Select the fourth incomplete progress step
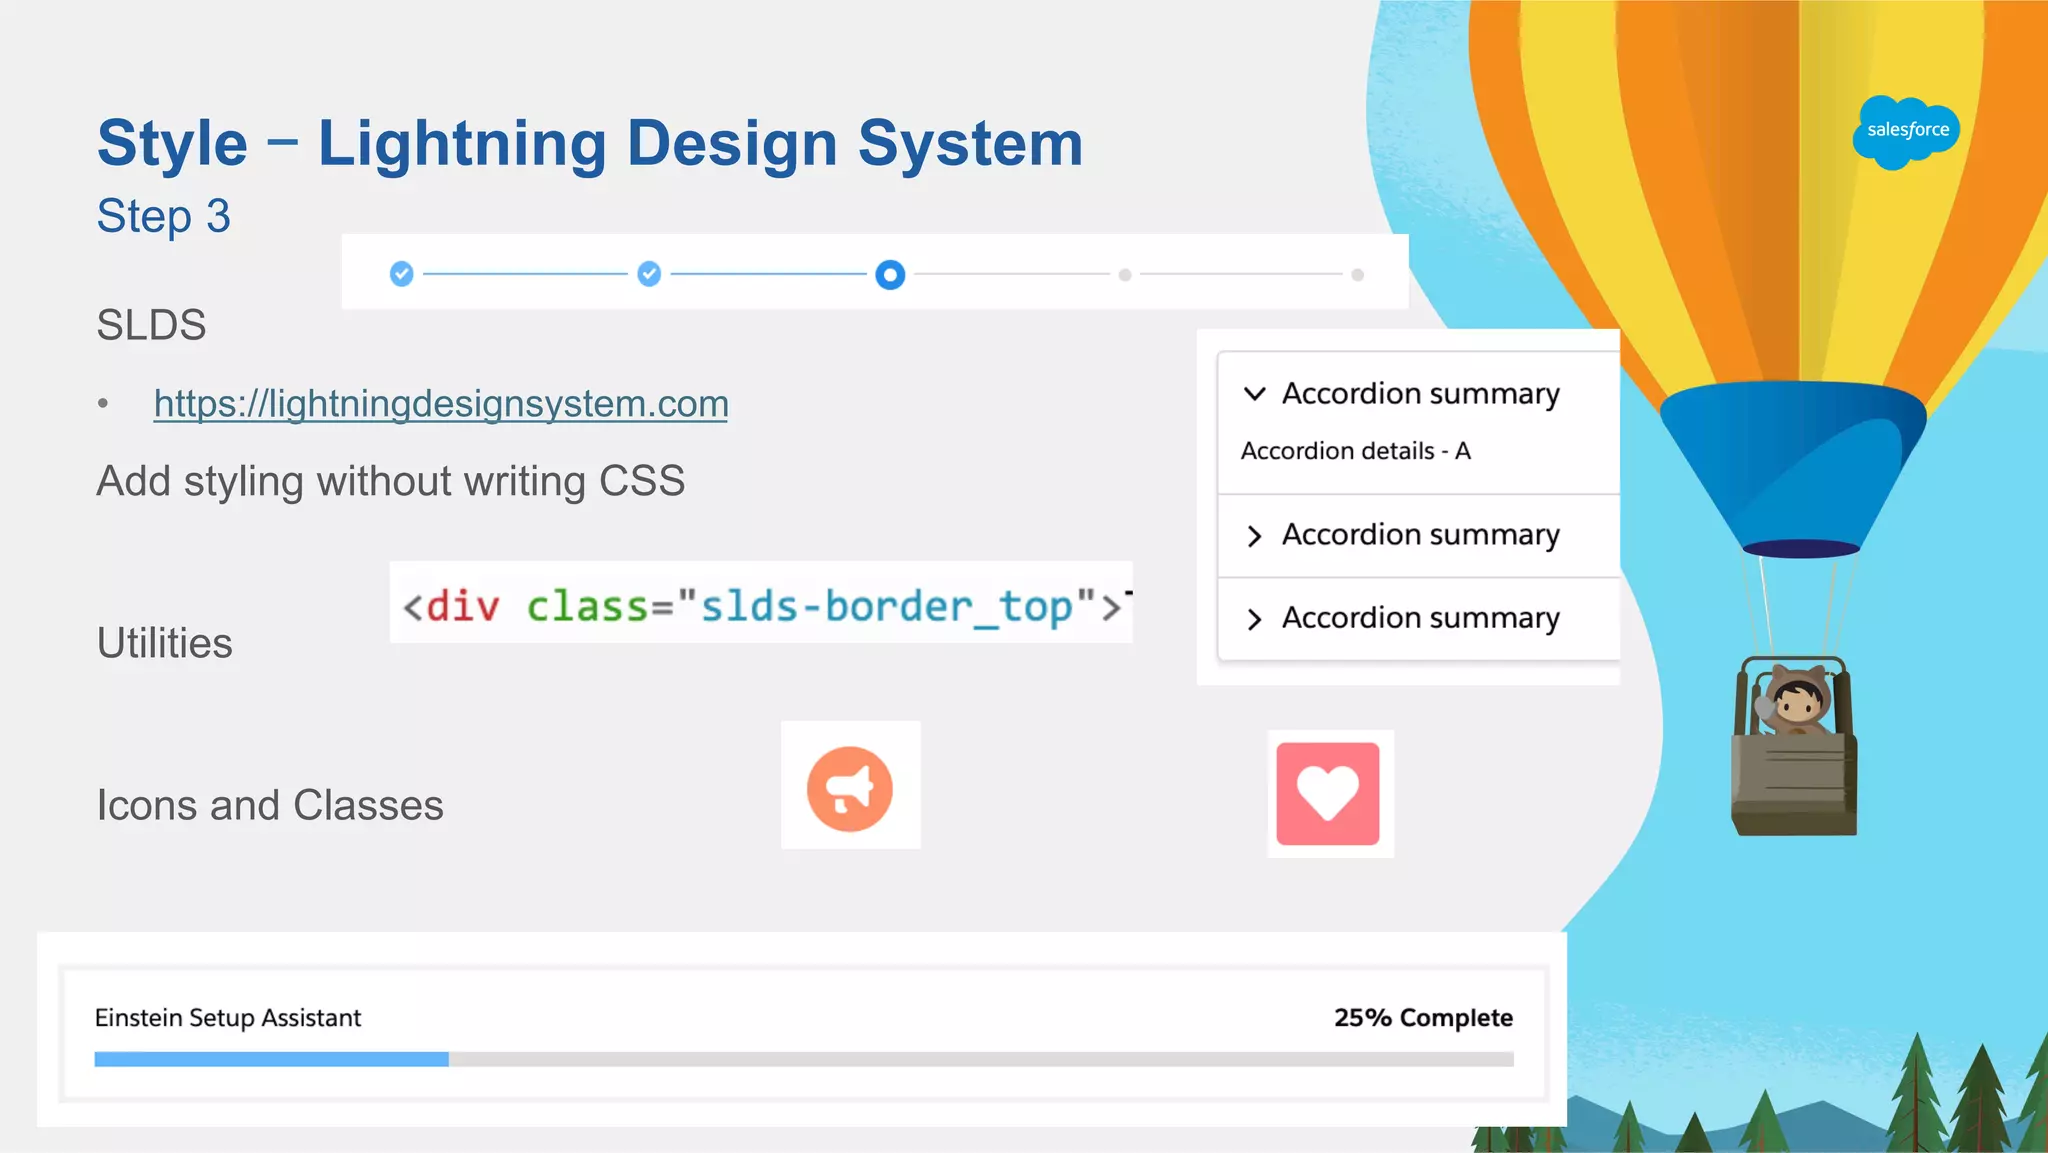The image size is (2048, 1153). (1125, 274)
